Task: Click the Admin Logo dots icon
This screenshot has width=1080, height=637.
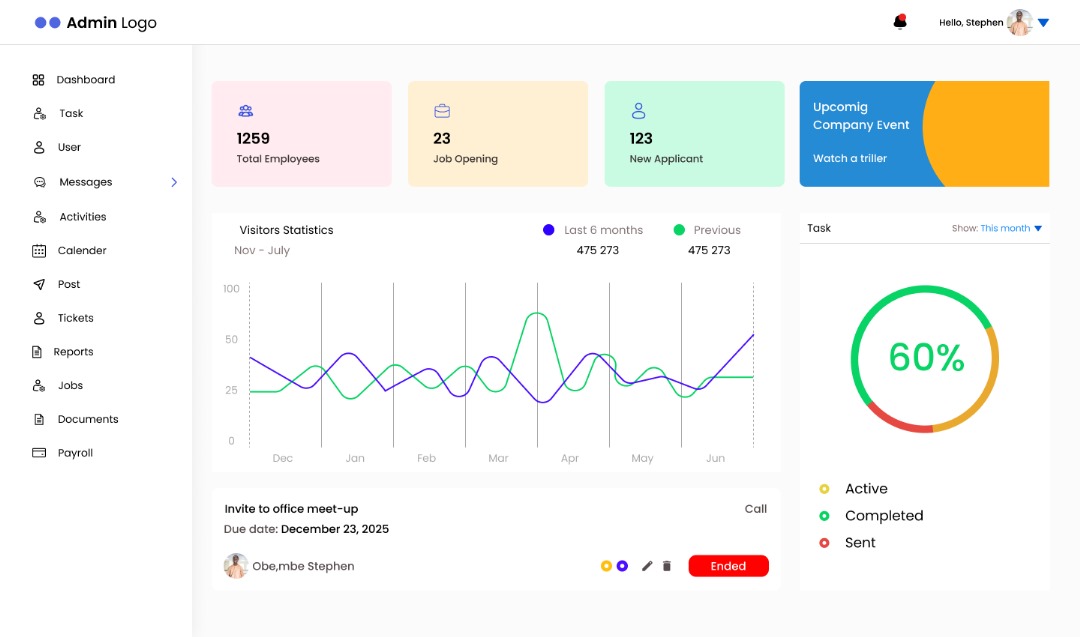Action: (x=48, y=23)
